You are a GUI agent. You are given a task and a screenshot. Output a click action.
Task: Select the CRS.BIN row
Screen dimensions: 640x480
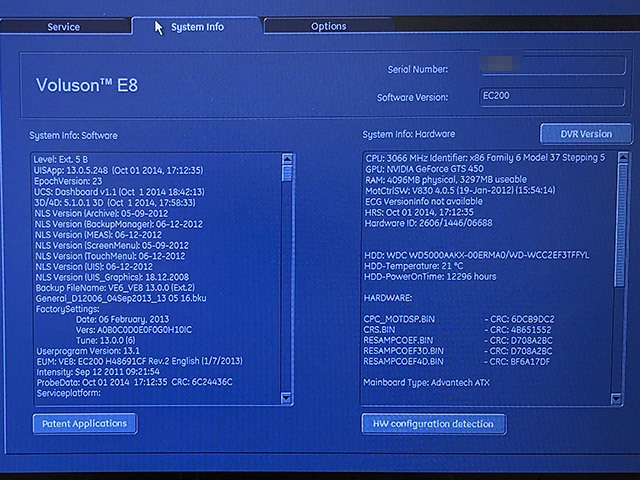click(x=458, y=330)
